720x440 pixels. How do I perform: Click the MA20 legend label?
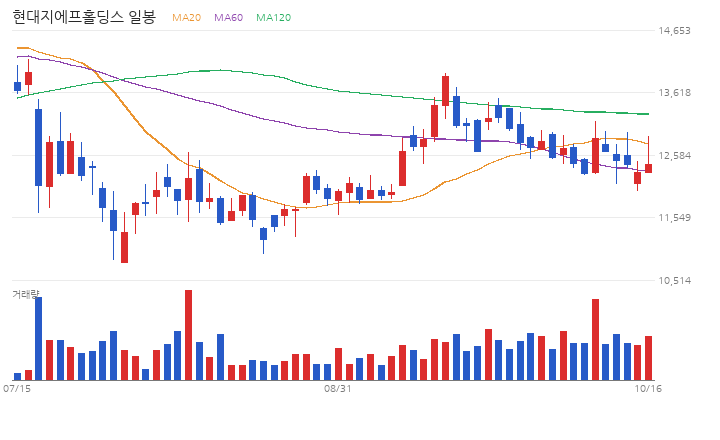click(x=186, y=17)
